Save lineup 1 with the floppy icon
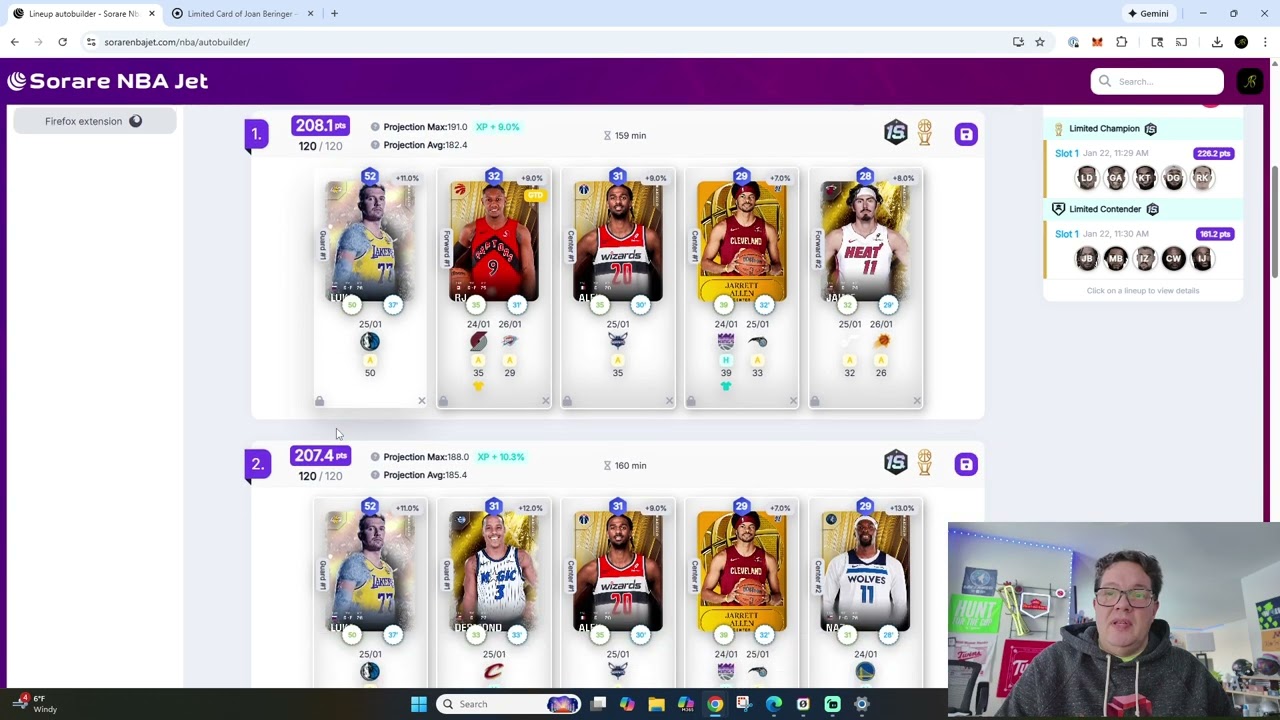 point(965,134)
